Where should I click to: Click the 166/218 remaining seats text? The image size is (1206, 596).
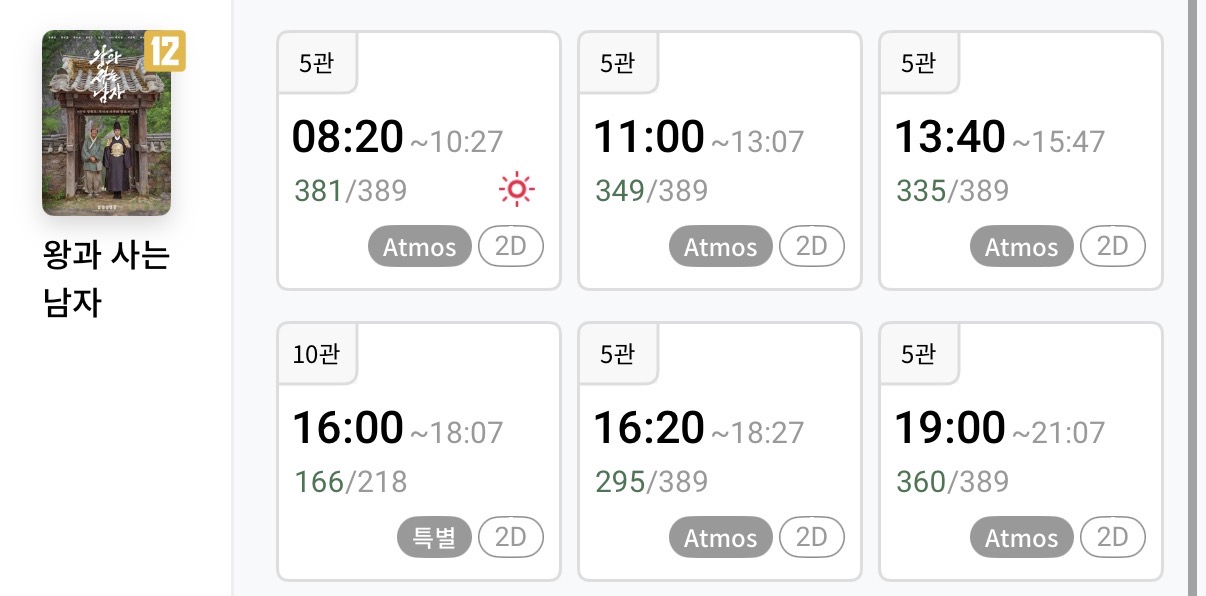(x=350, y=482)
